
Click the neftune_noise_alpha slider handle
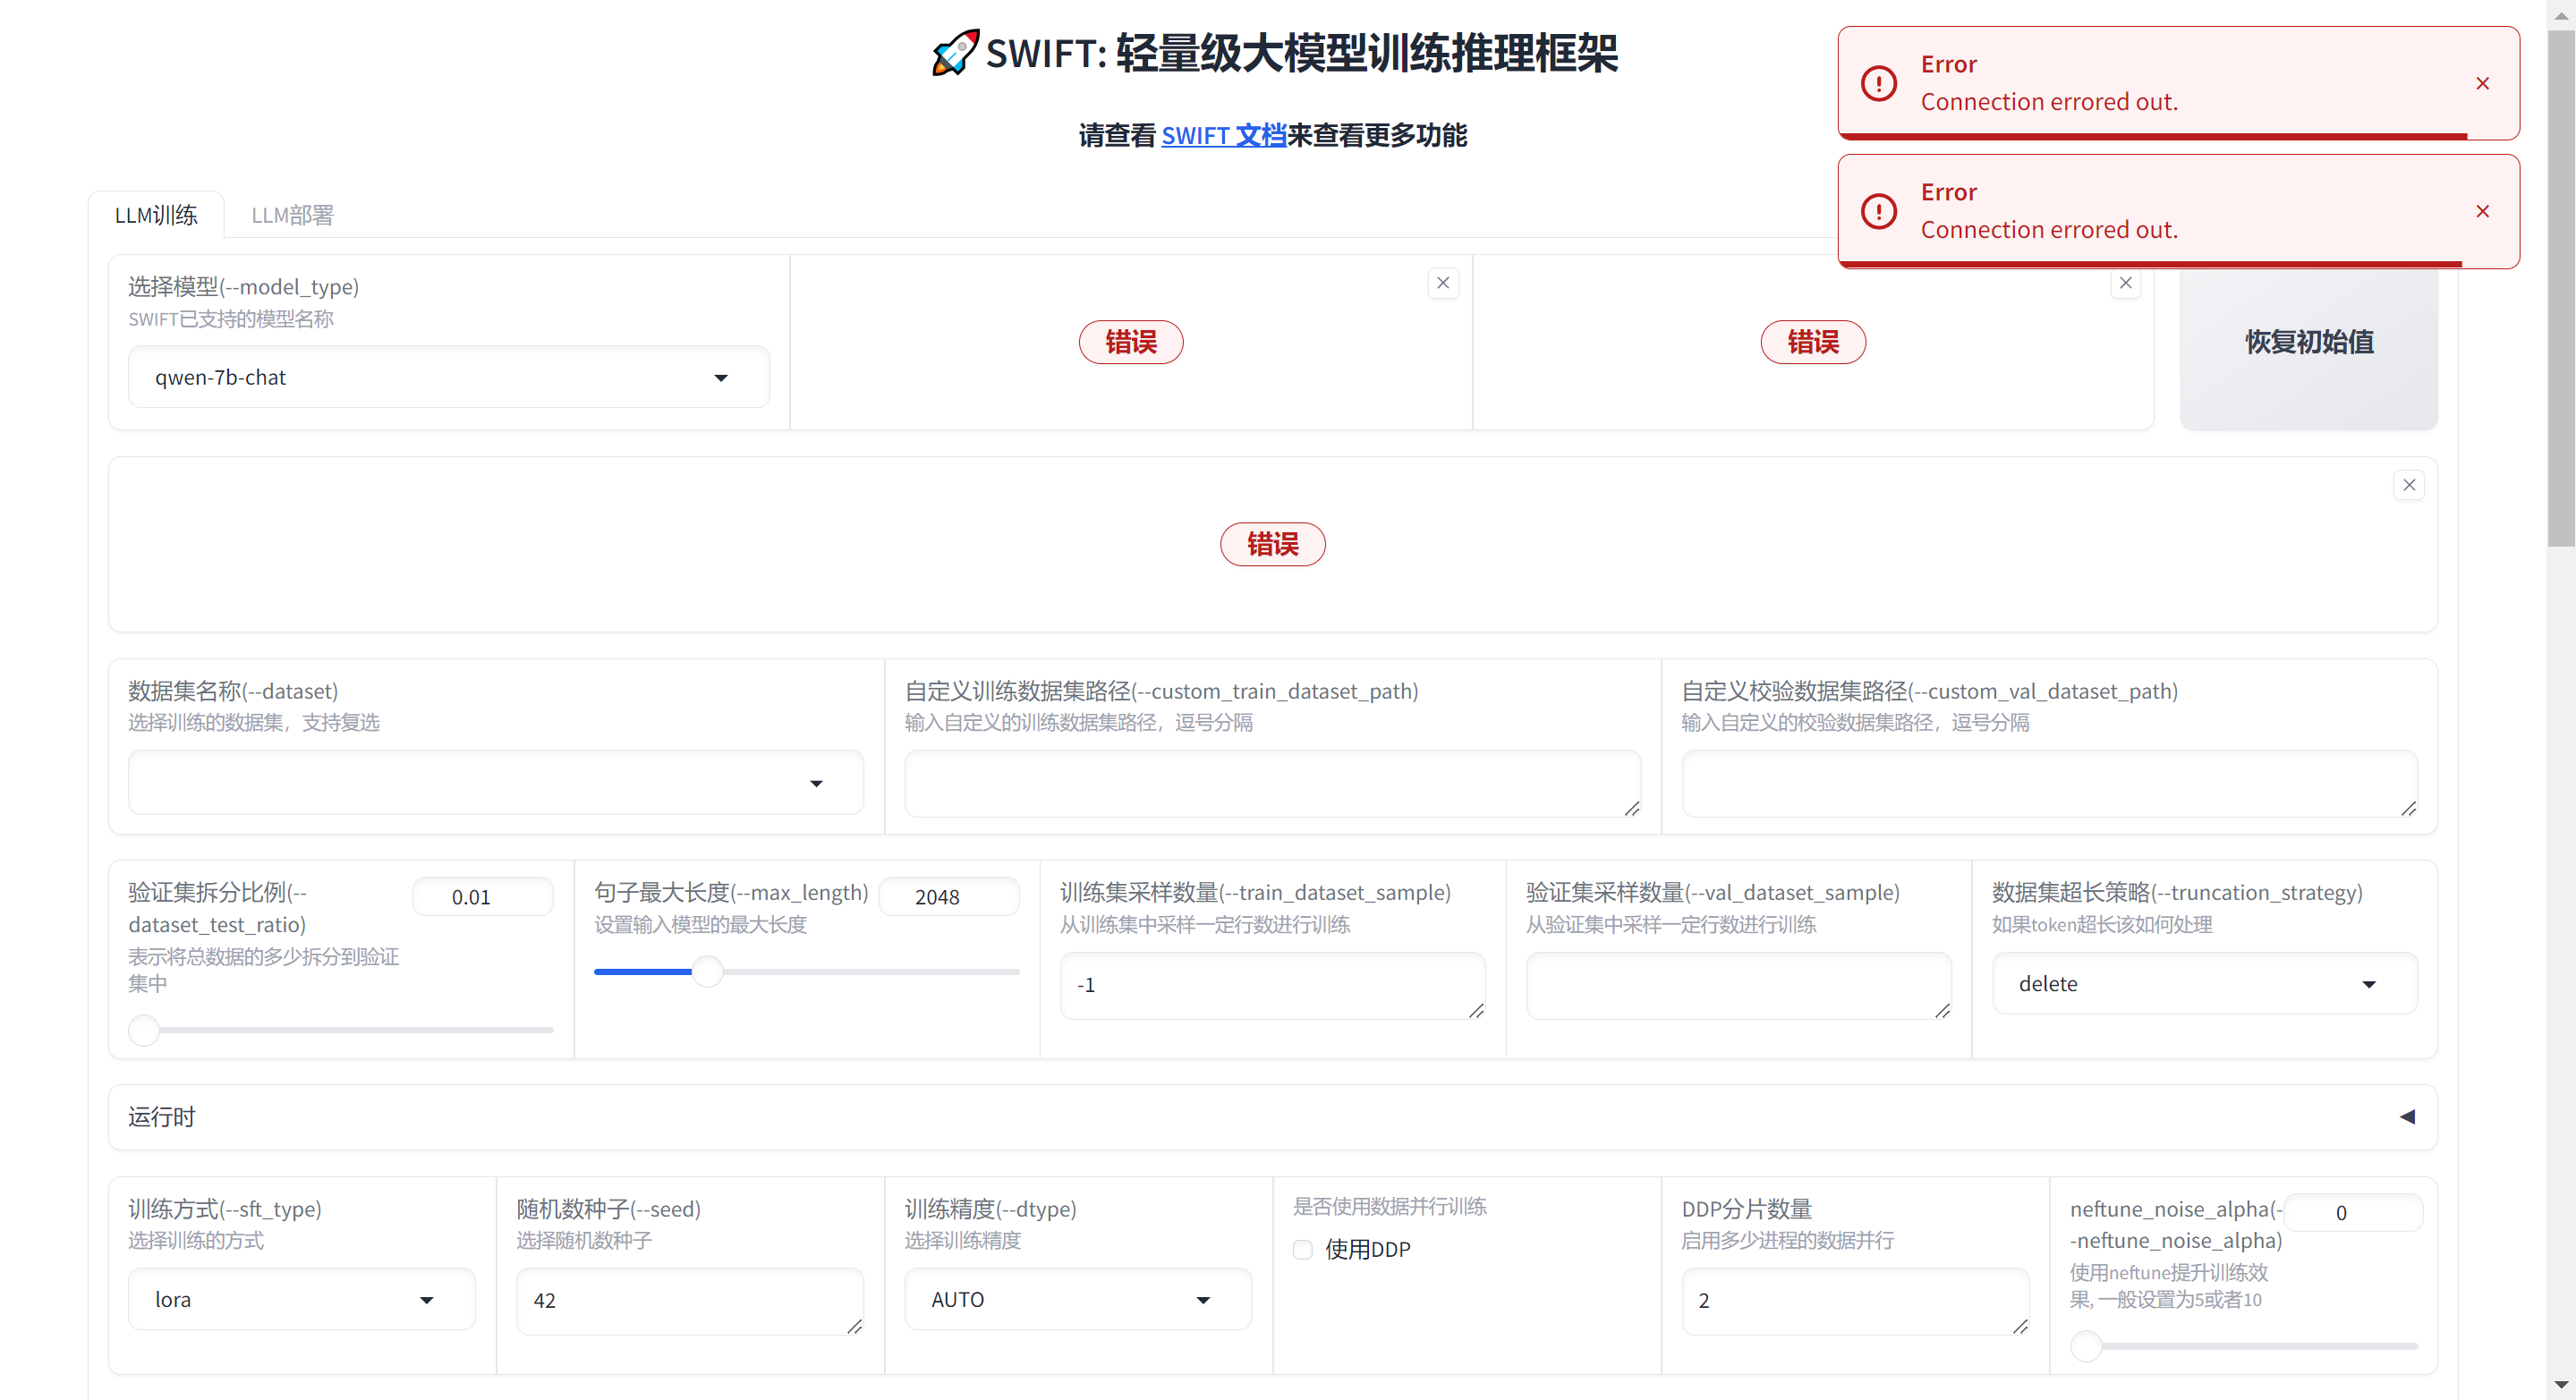pos(2086,1345)
